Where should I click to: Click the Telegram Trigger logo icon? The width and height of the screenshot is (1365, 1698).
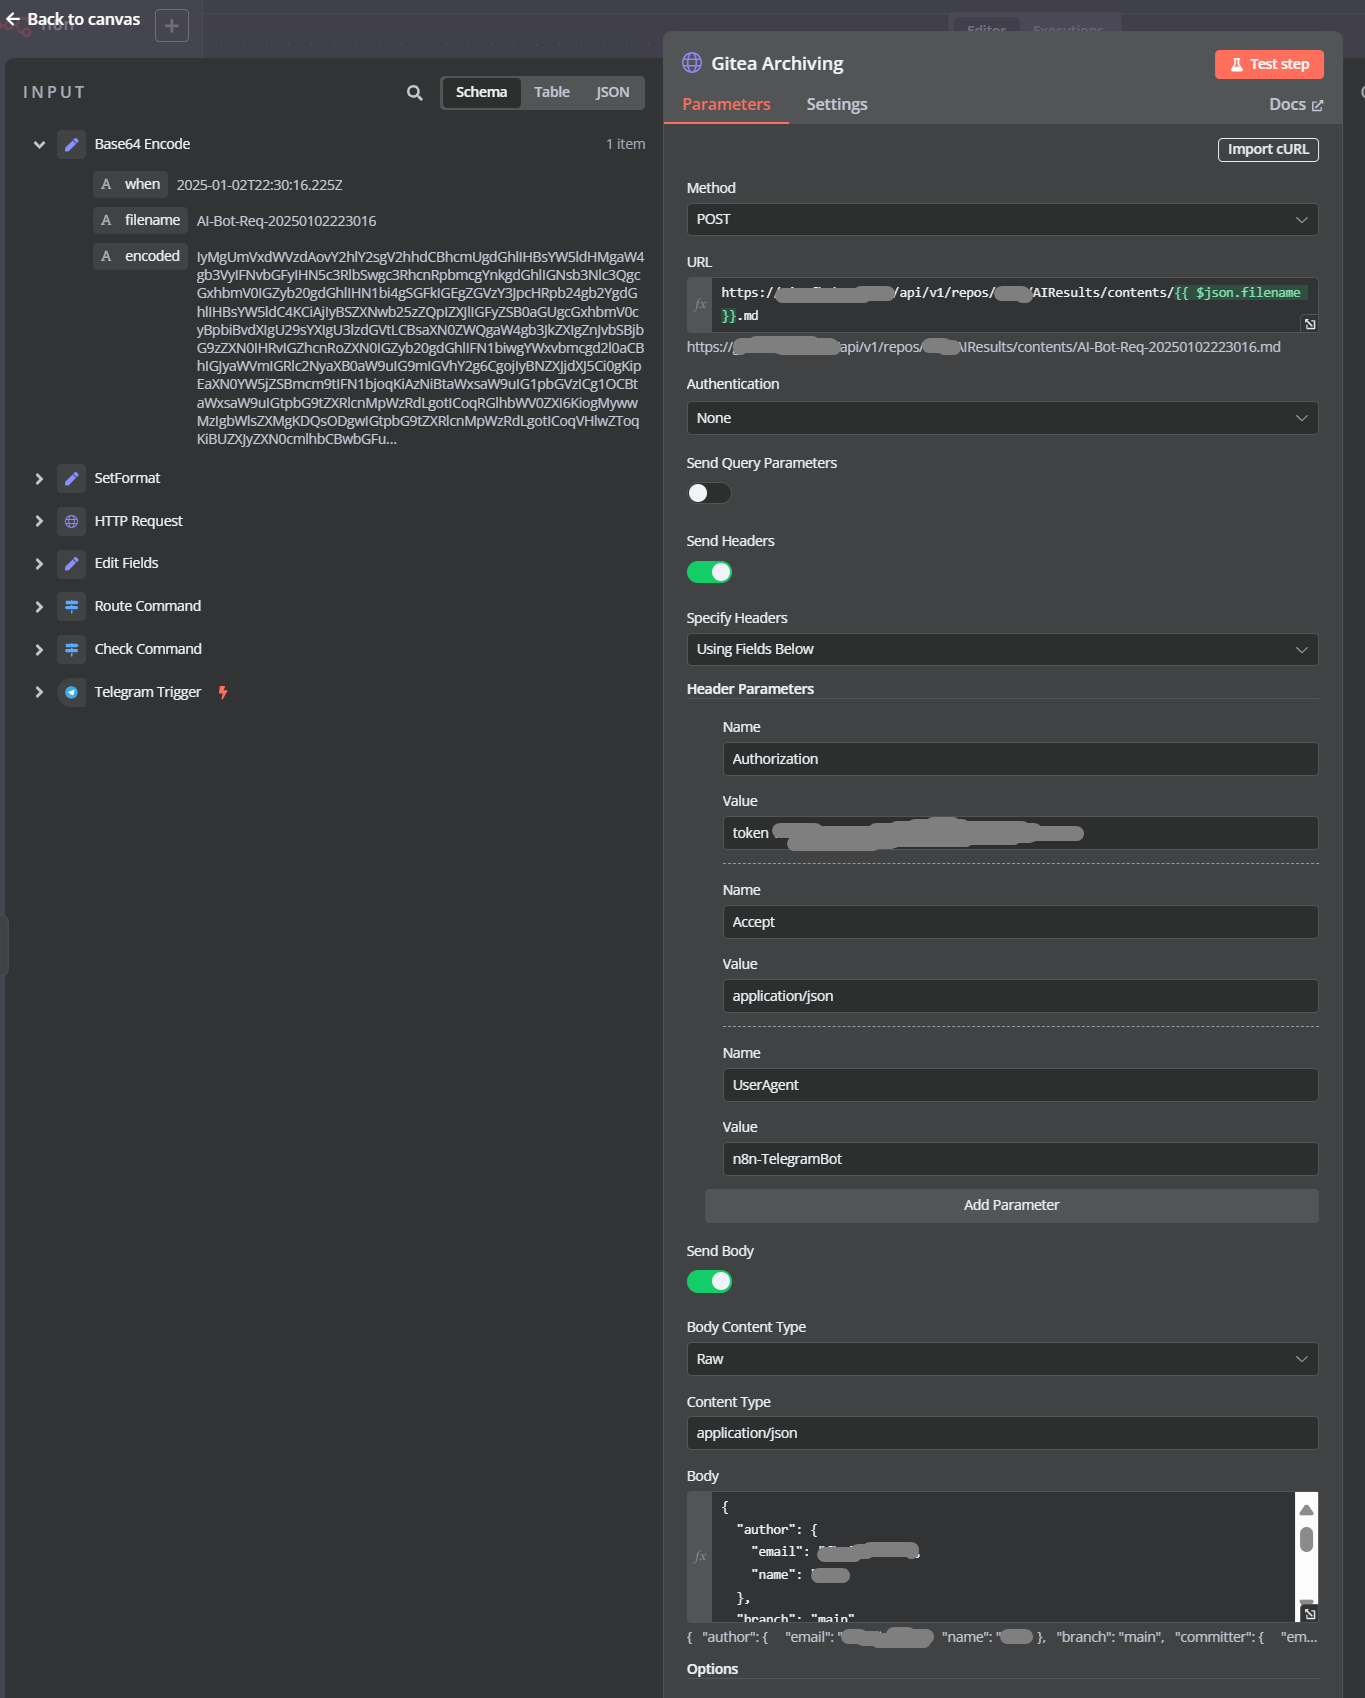click(71, 692)
